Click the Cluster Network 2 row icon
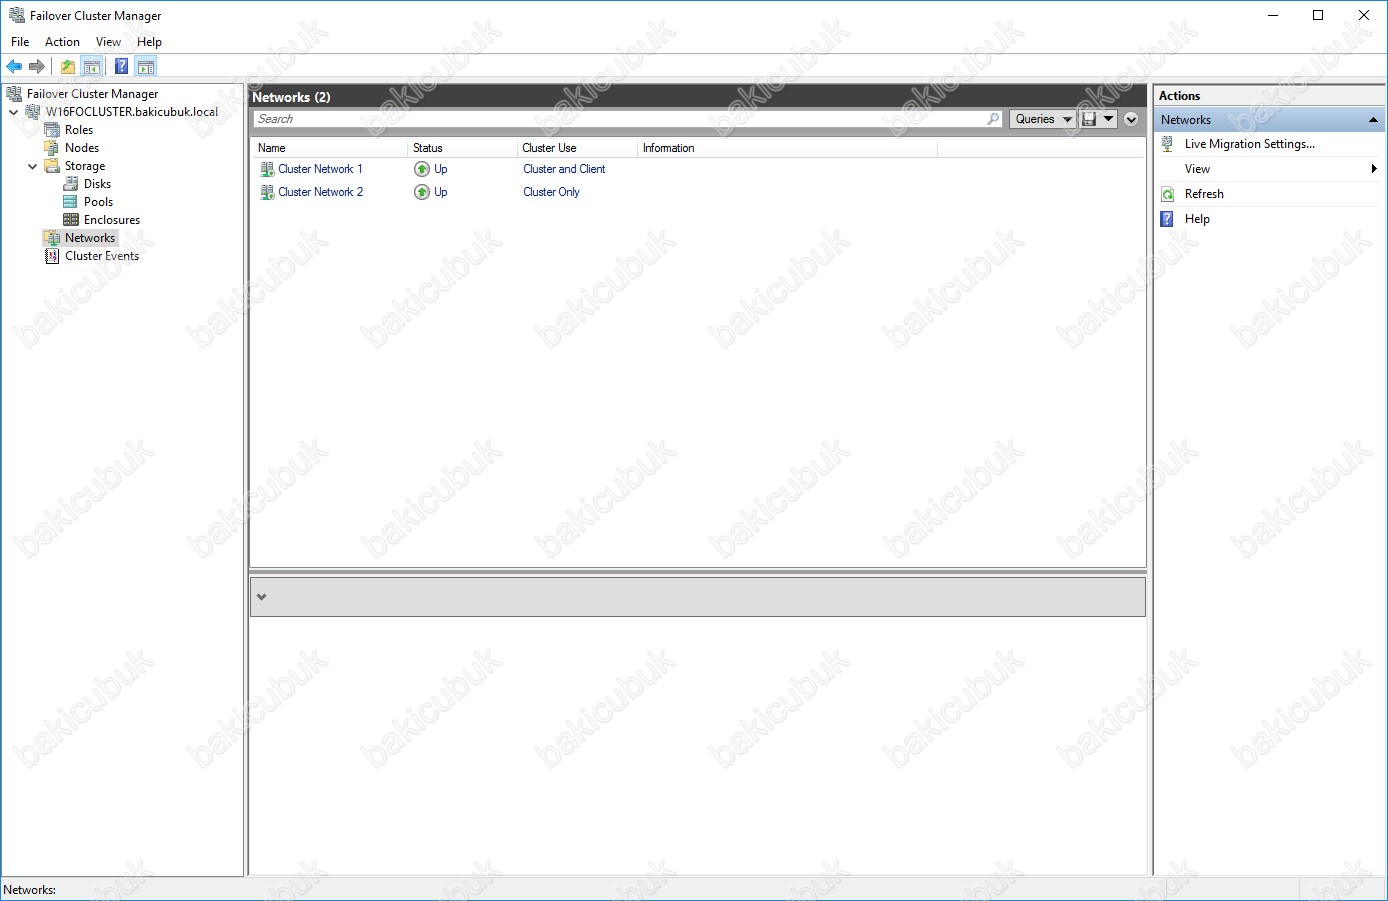The height and width of the screenshot is (901, 1388). pyautogui.click(x=267, y=192)
